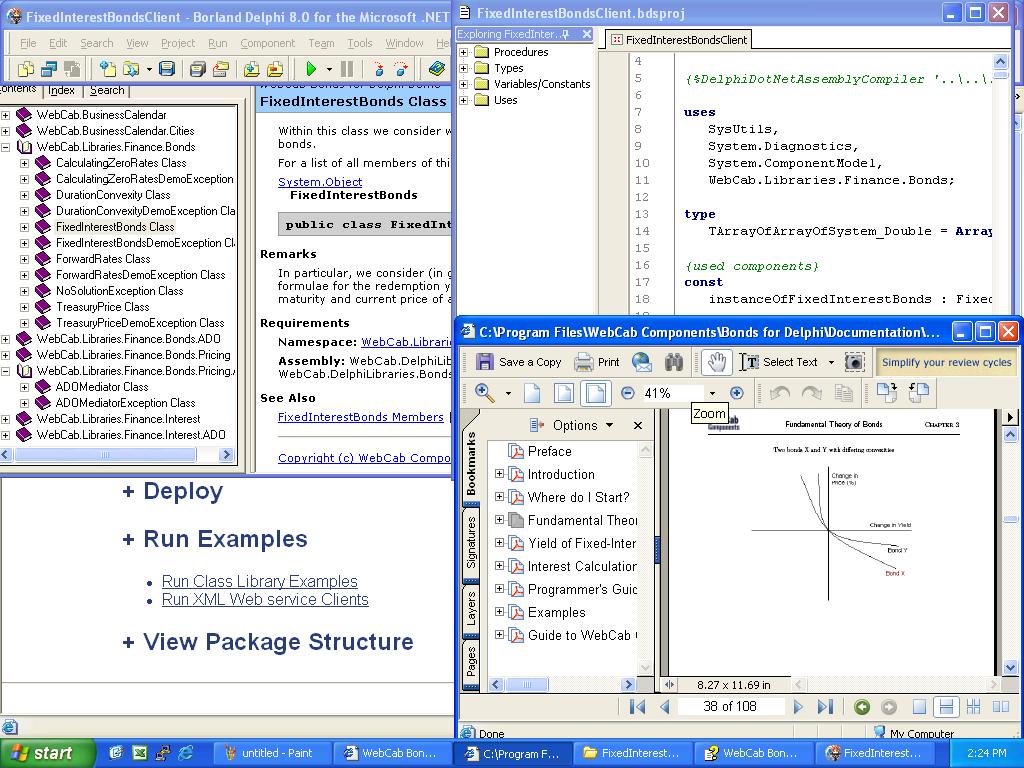Go to the next page of the PDF
1024x768 pixels.
pos(797,706)
